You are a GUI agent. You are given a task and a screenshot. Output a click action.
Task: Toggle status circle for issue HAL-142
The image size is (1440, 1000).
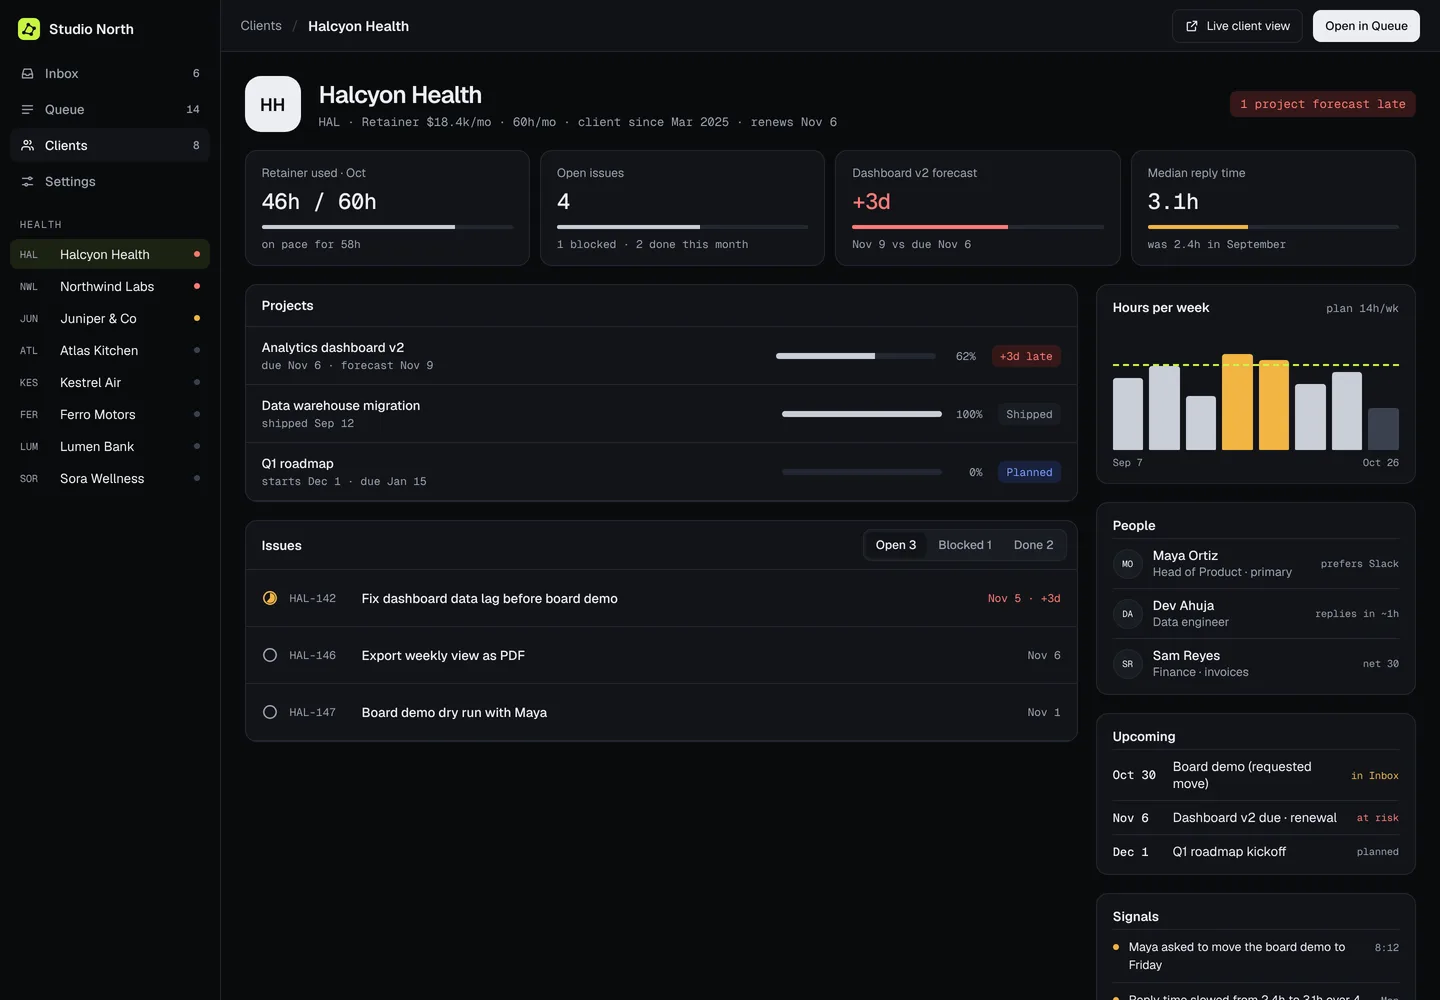pyautogui.click(x=270, y=598)
